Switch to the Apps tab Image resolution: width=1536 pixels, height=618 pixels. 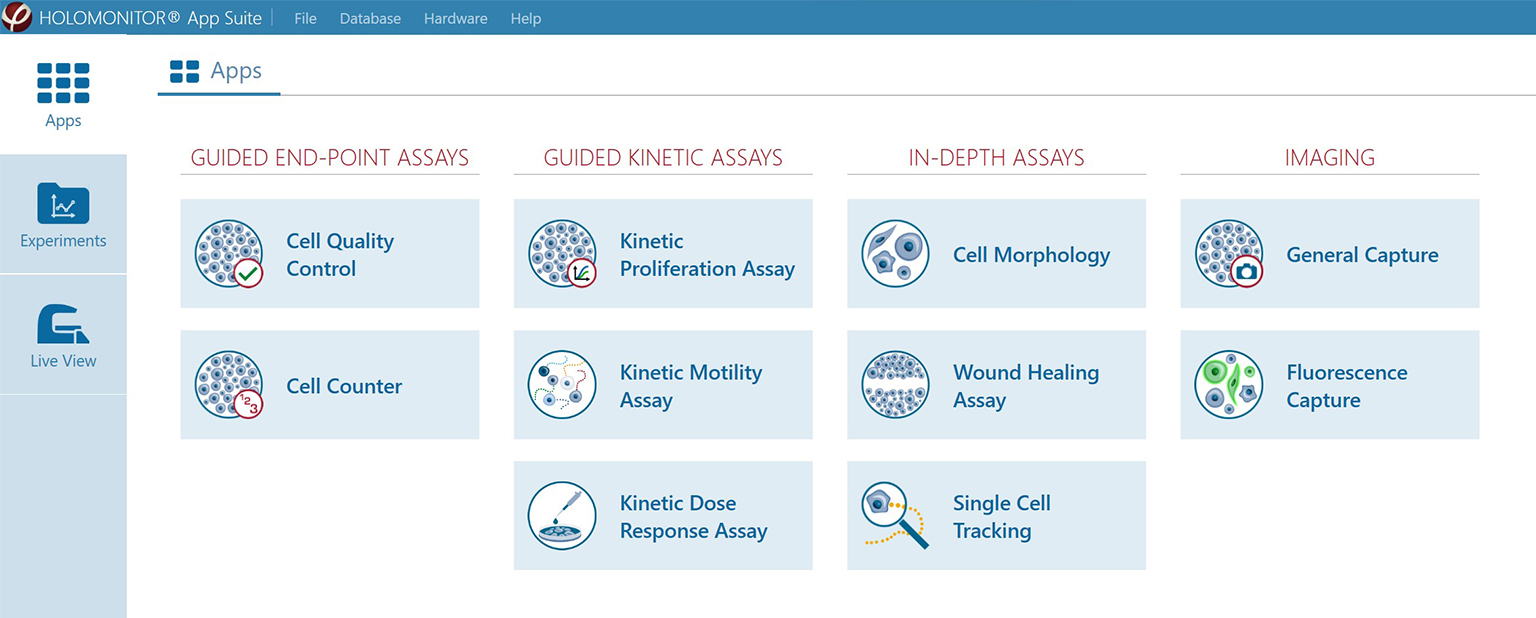[x=218, y=70]
